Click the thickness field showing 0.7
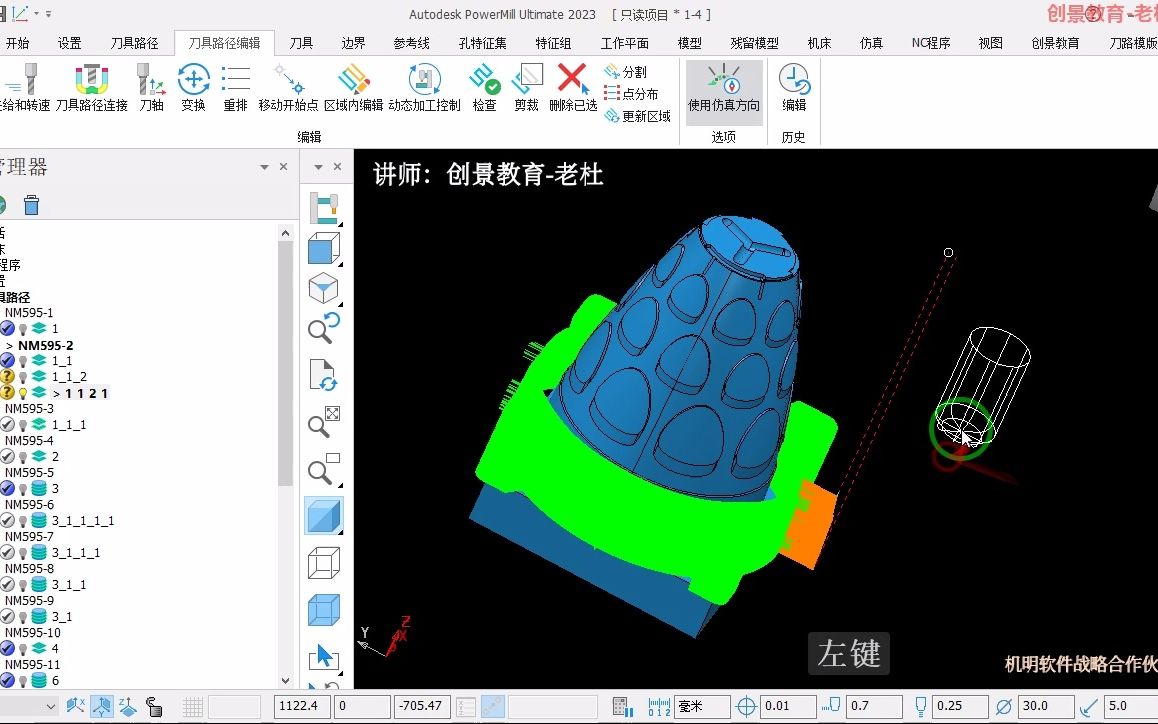The width and height of the screenshot is (1158, 724). (874, 706)
